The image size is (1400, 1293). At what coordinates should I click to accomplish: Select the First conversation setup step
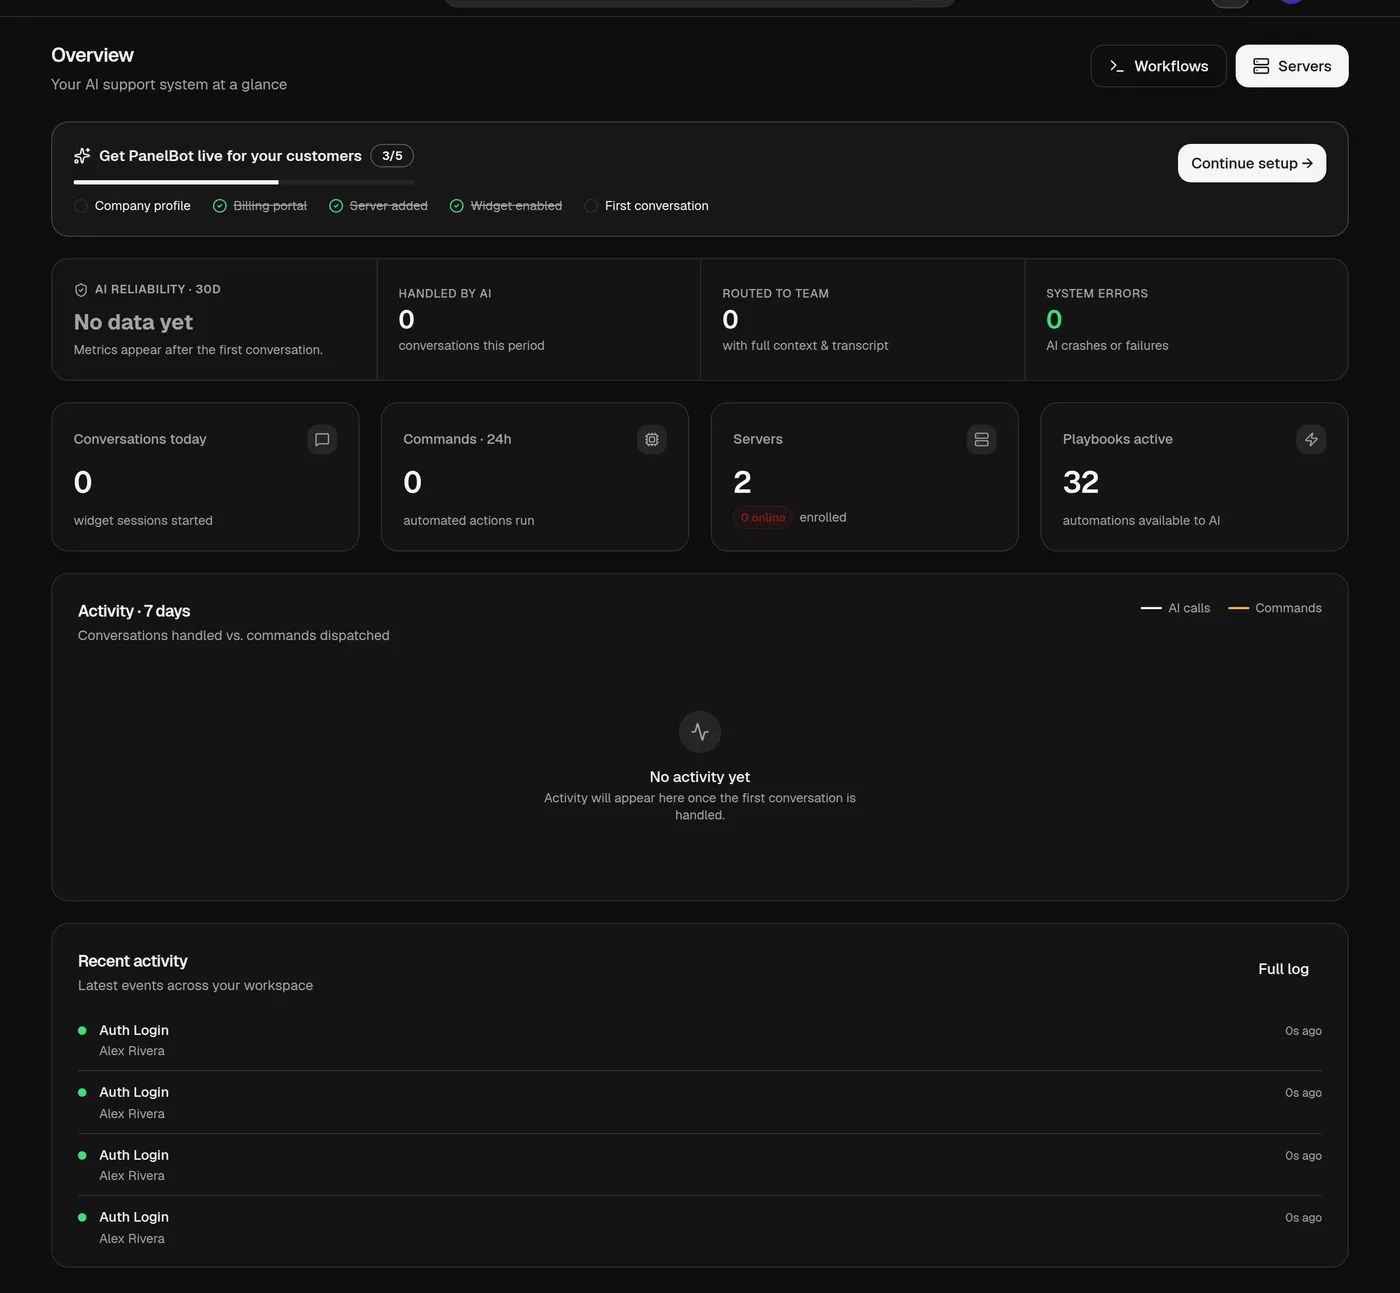(x=647, y=206)
